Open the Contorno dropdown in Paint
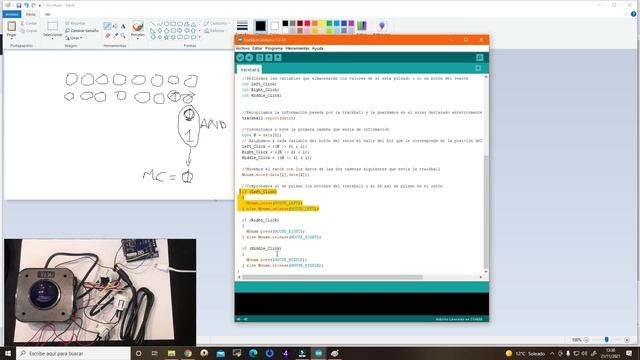 [215, 24]
